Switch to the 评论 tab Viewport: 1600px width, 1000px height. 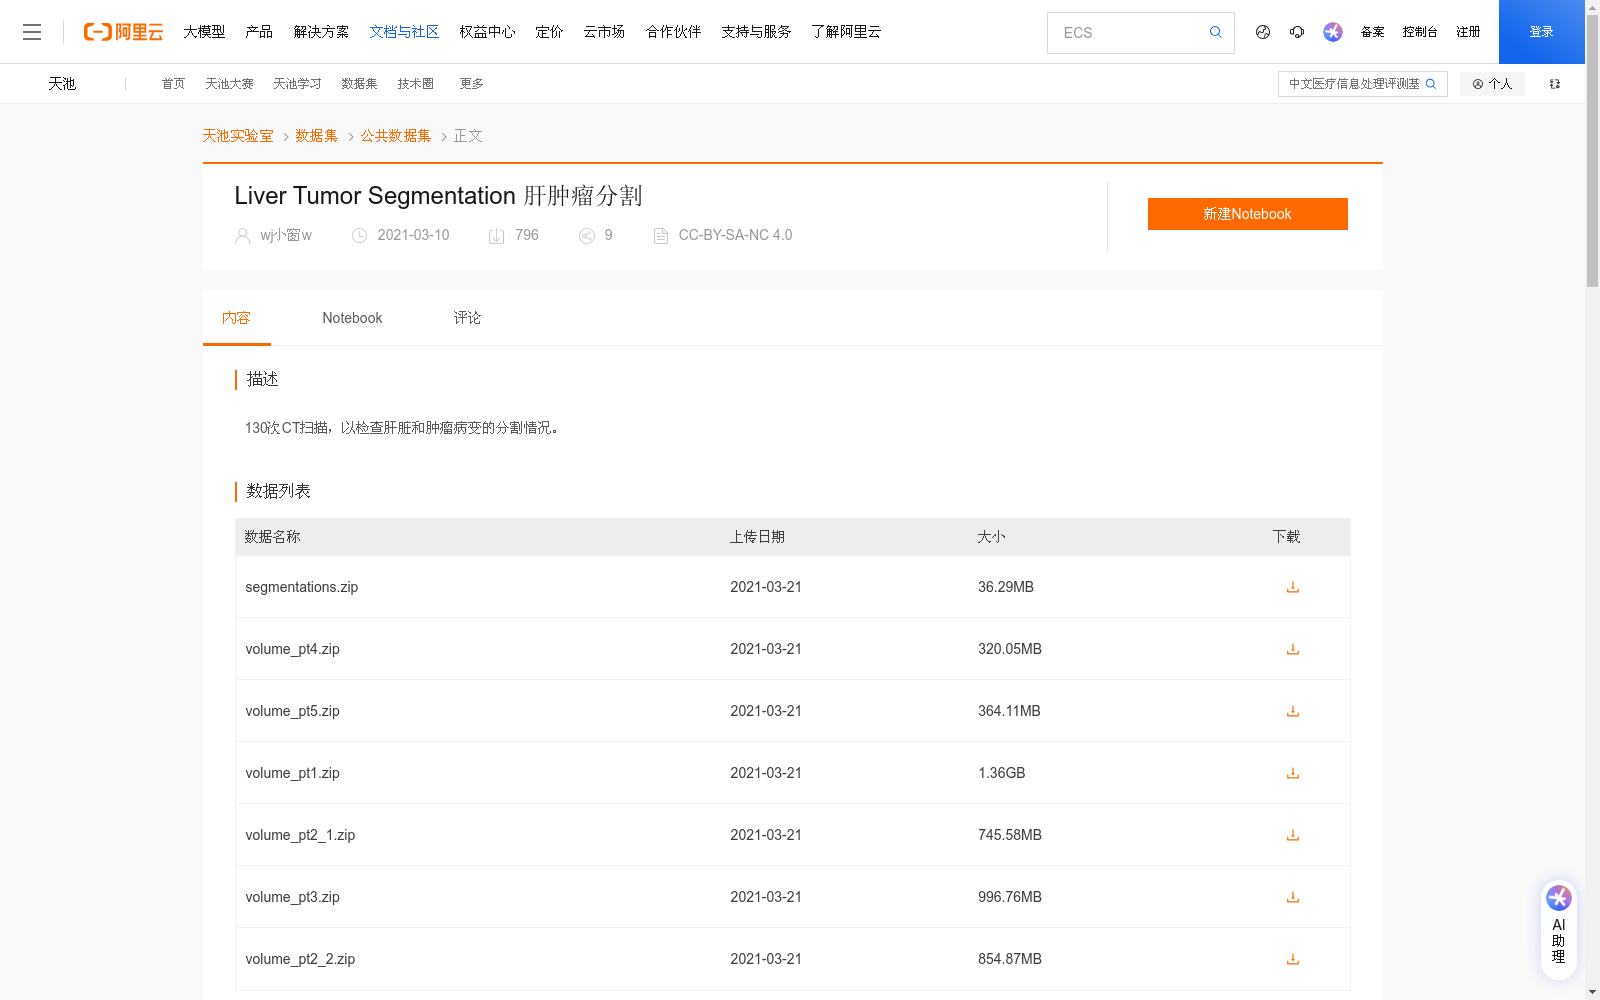click(x=467, y=318)
